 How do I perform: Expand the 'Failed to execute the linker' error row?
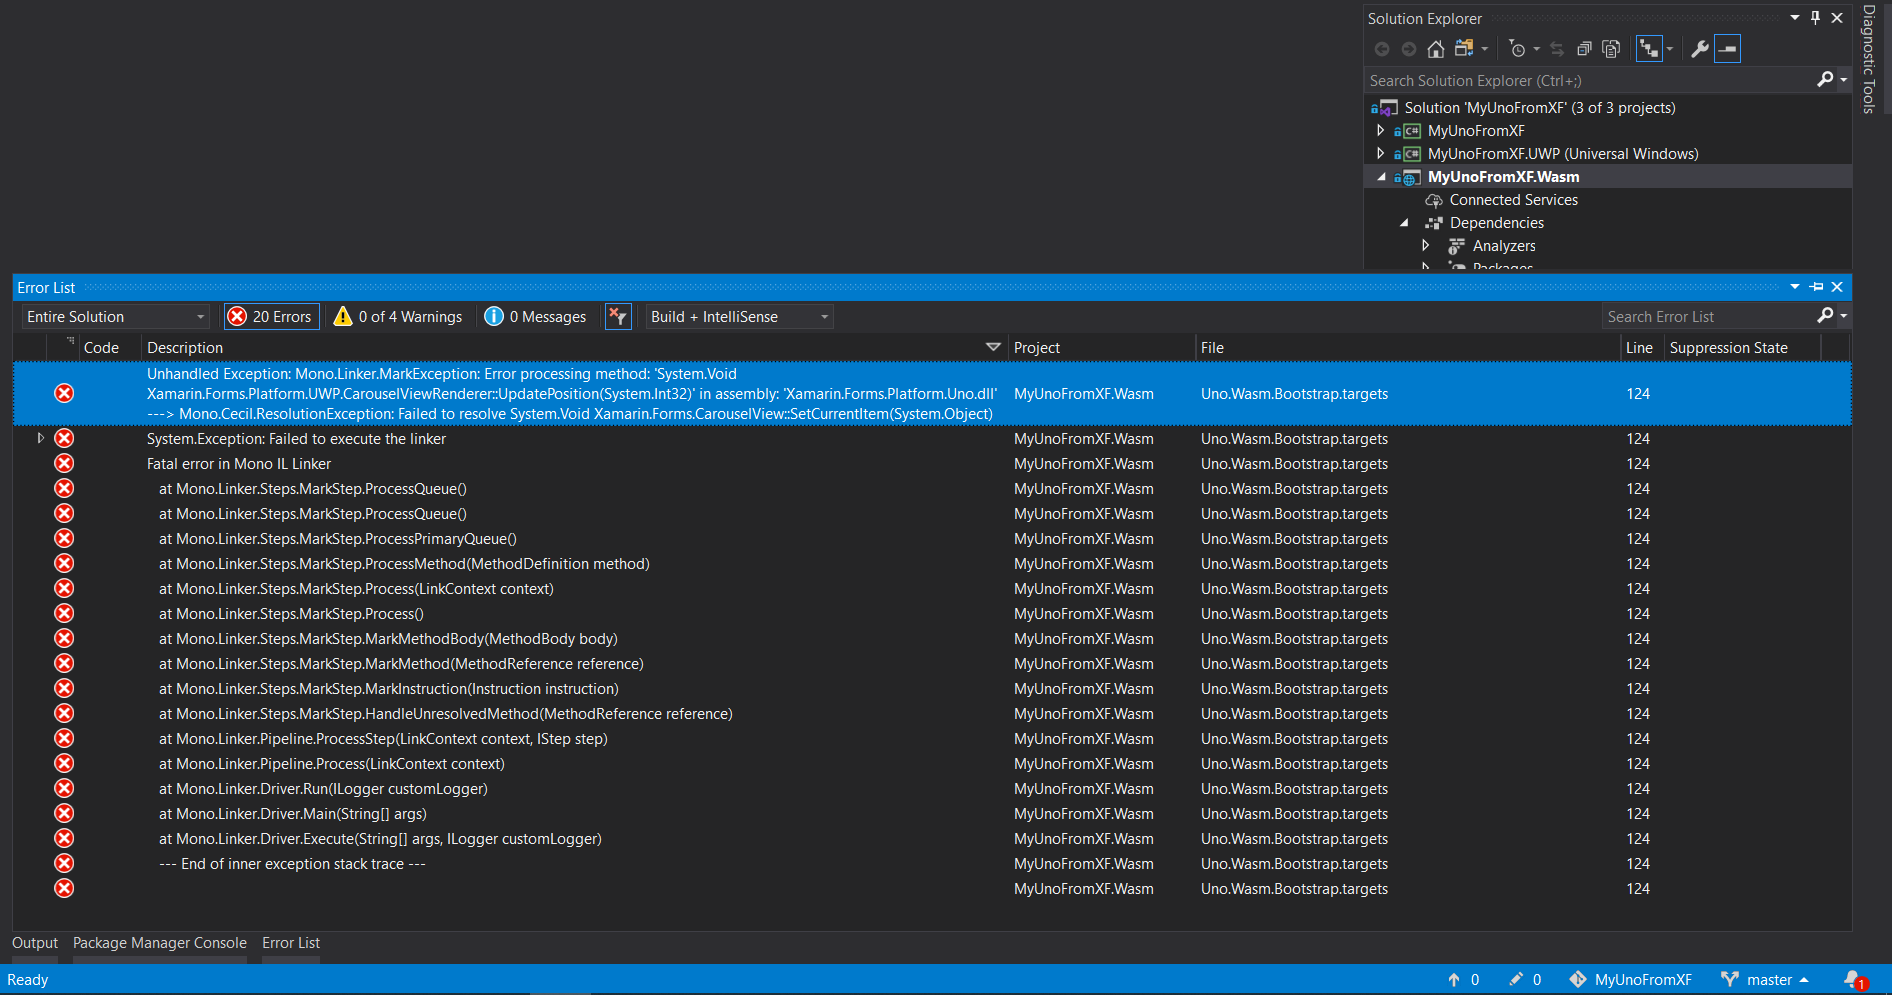tap(40, 438)
